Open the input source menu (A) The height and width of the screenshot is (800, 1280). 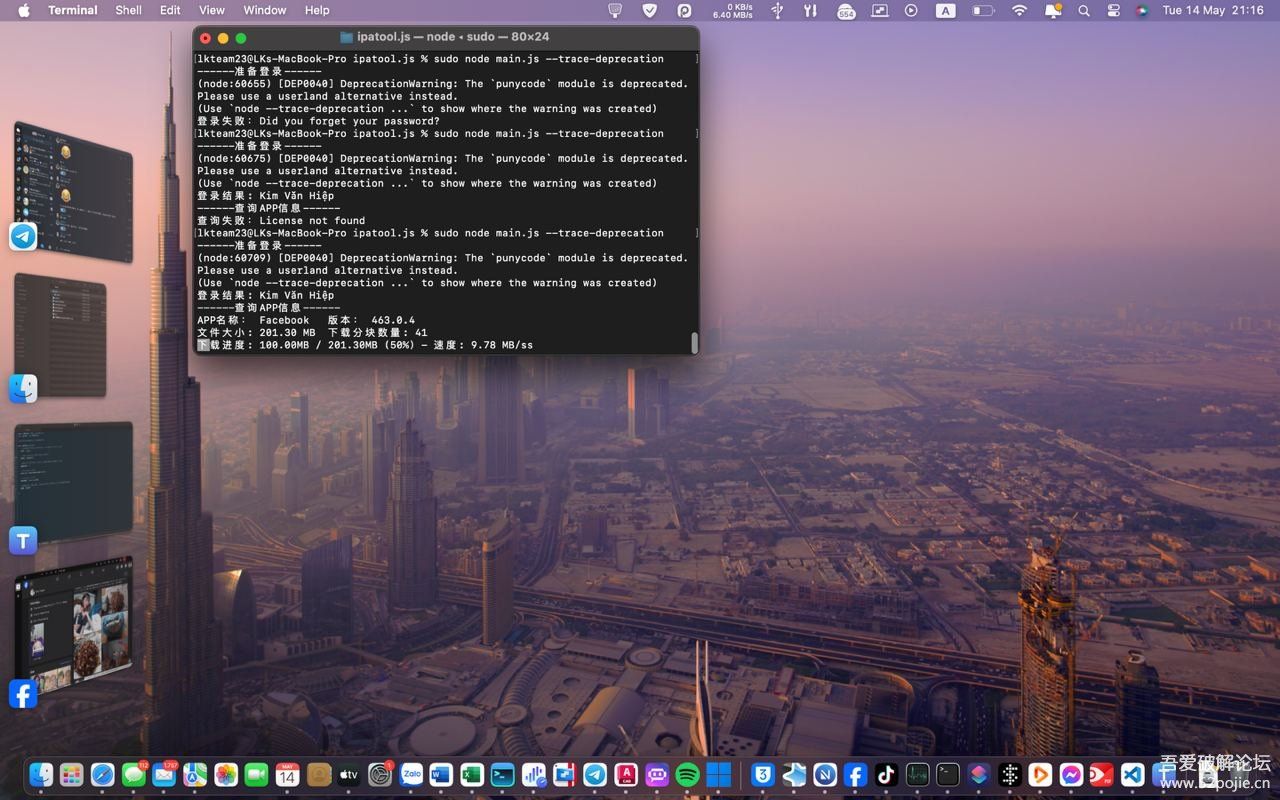945,10
